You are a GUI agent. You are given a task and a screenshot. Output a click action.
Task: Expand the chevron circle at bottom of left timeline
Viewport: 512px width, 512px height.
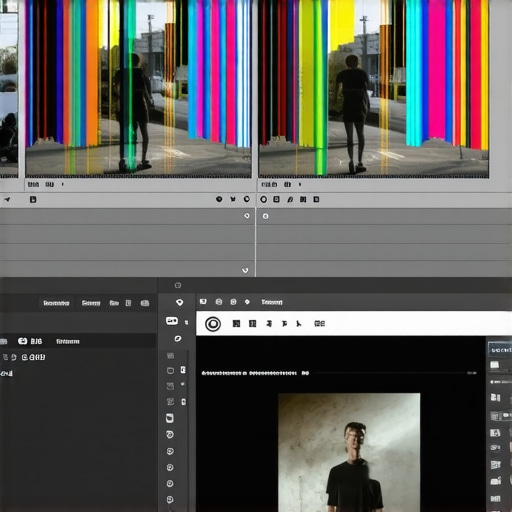coord(245,270)
